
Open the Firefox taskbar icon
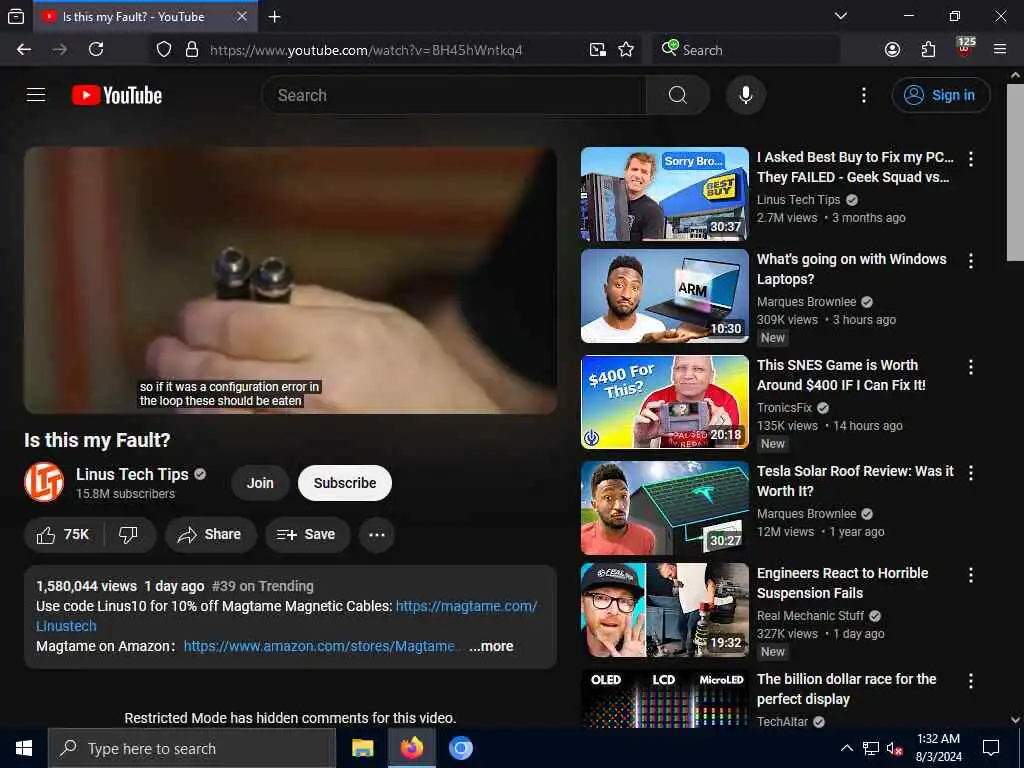tap(411, 748)
